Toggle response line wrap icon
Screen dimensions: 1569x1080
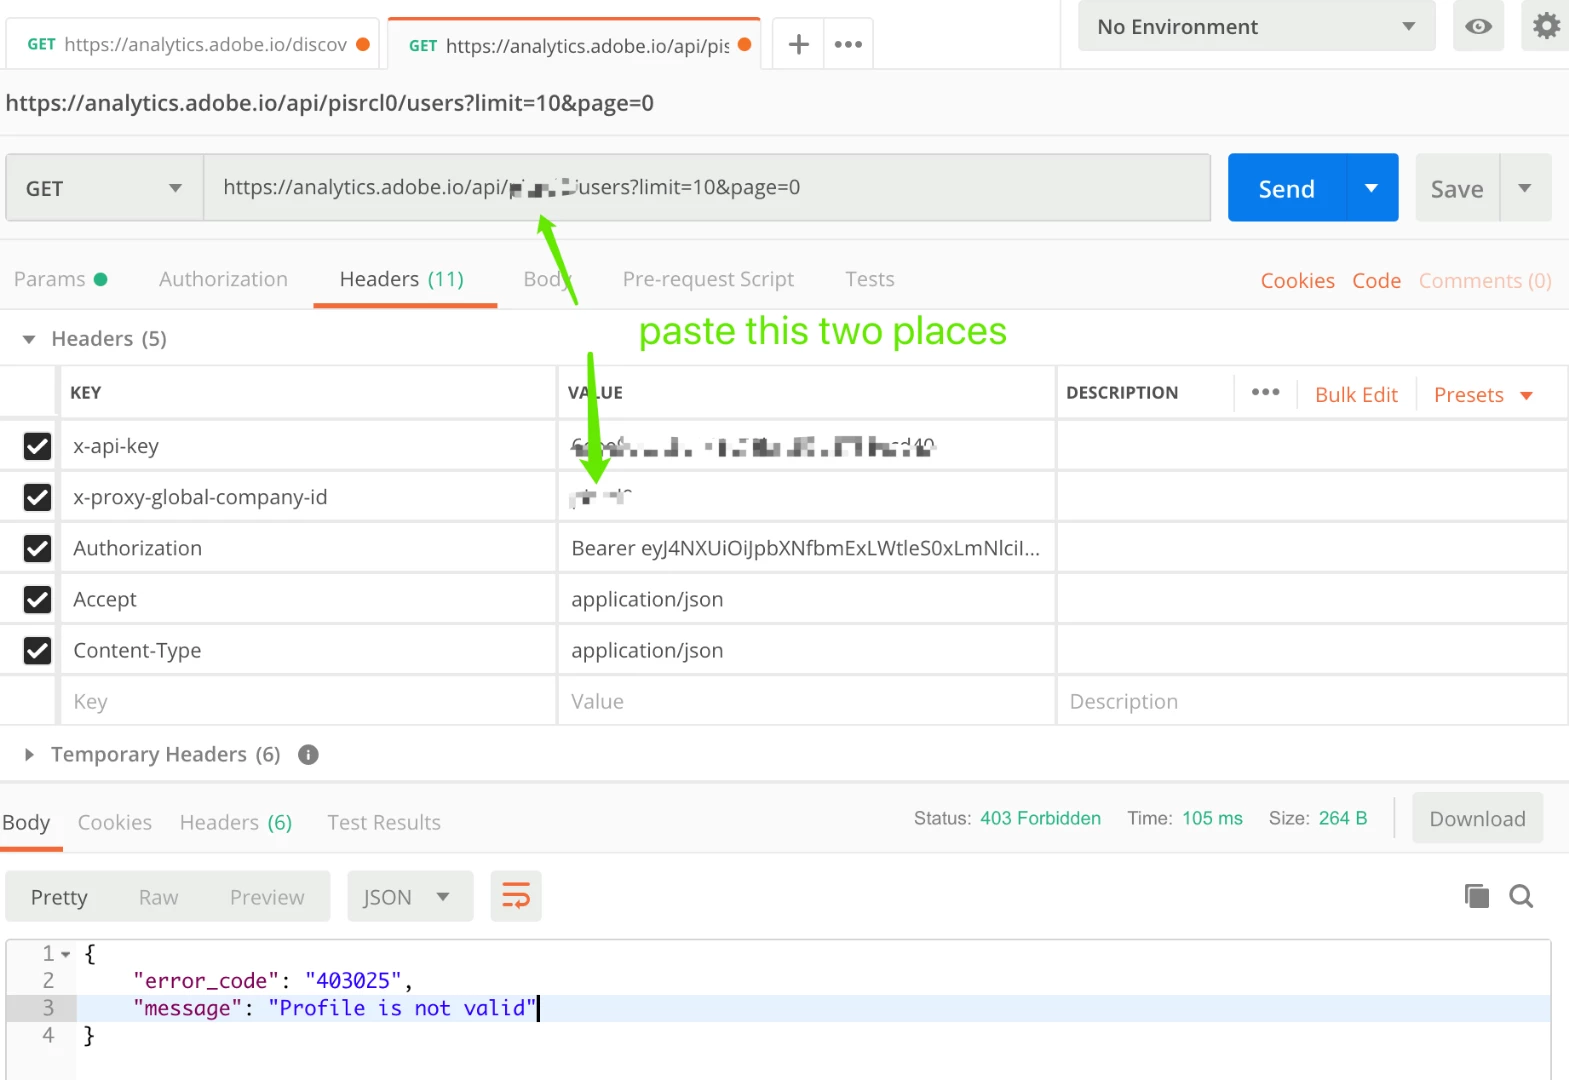[x=516, y=896]
